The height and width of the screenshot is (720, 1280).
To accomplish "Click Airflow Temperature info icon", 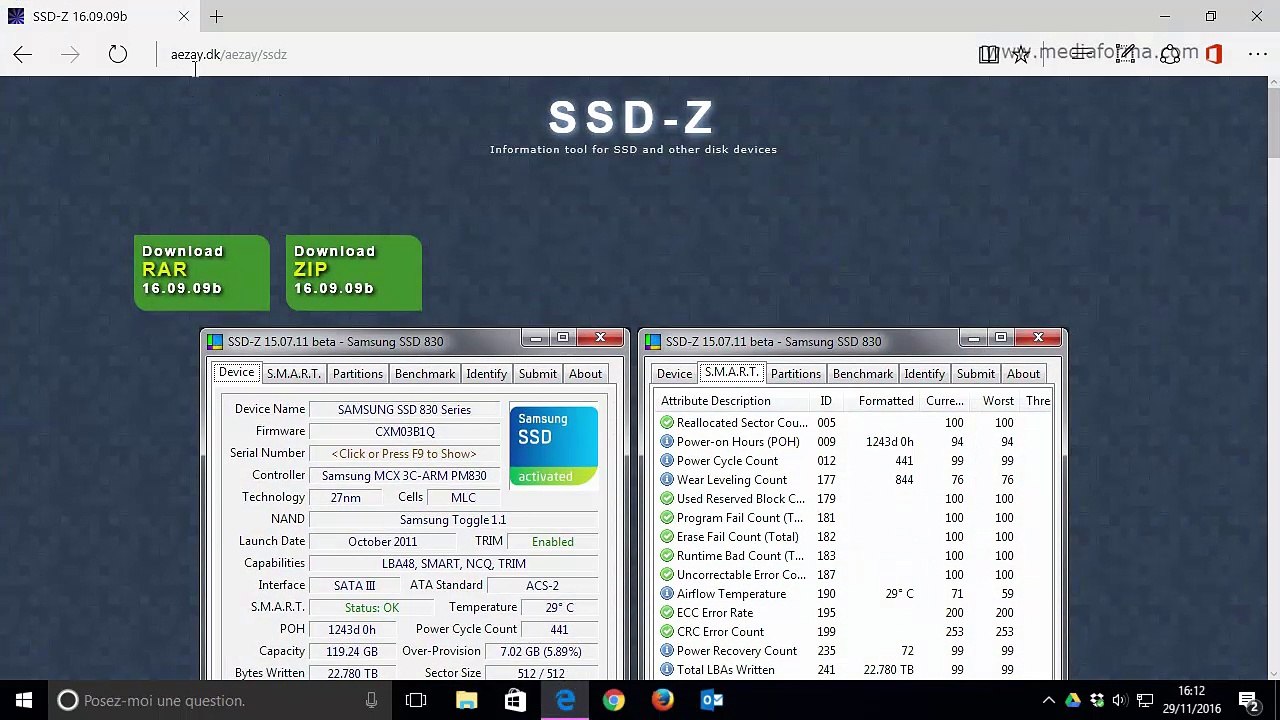I will (667, 594).
